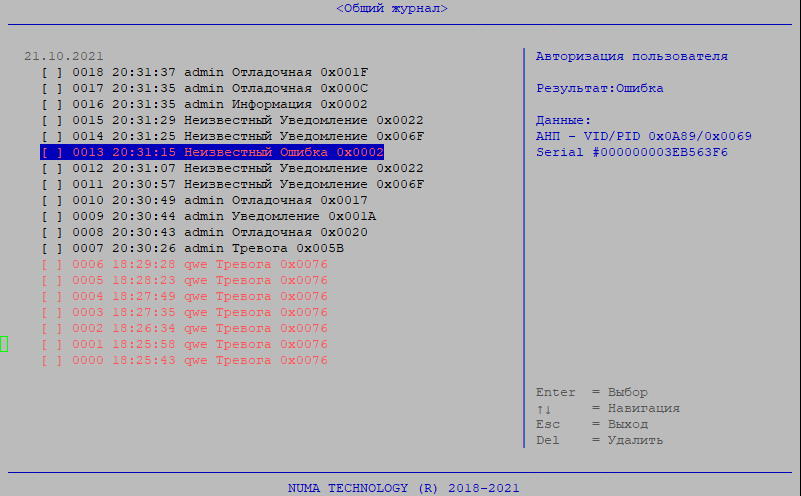Screen dimensions: 801x496
Task: Mark checkbox for entry 0007 Тревога
Action: [x=52, y=249]
